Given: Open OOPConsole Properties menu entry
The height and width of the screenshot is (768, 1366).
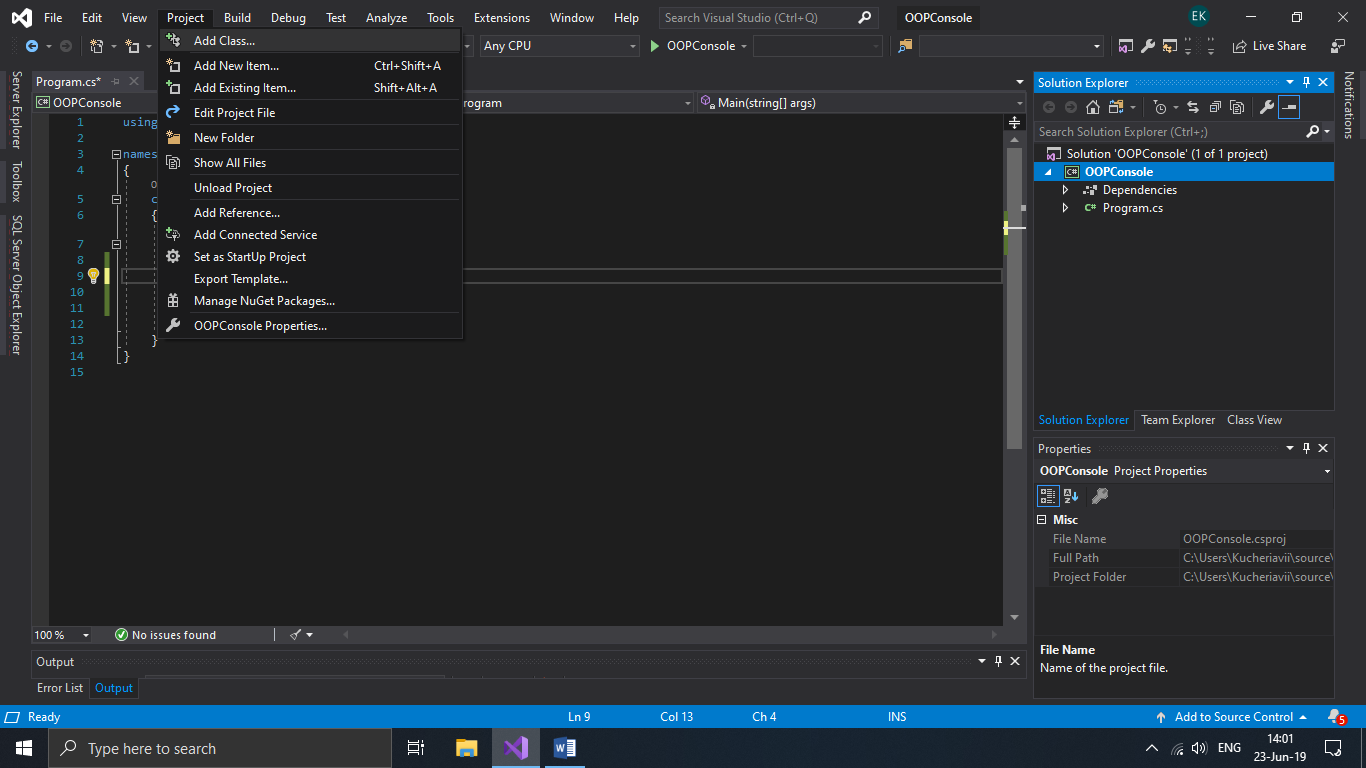Looking at the screenshot, I should pos(310,326).
